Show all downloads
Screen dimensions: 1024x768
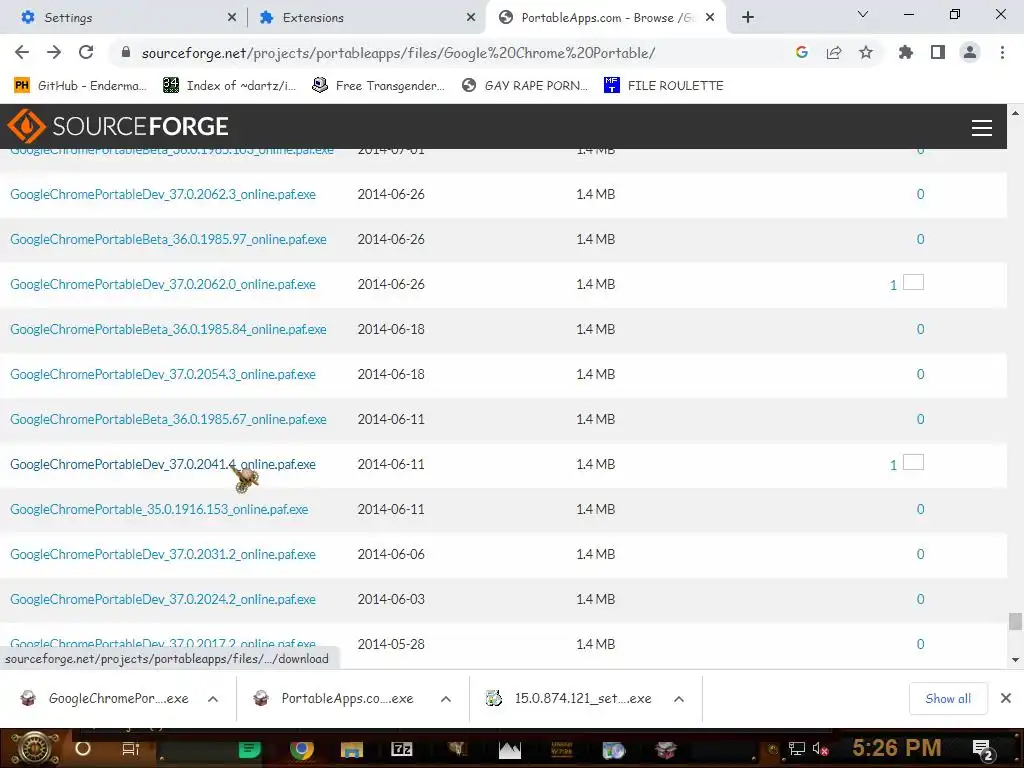948,699
